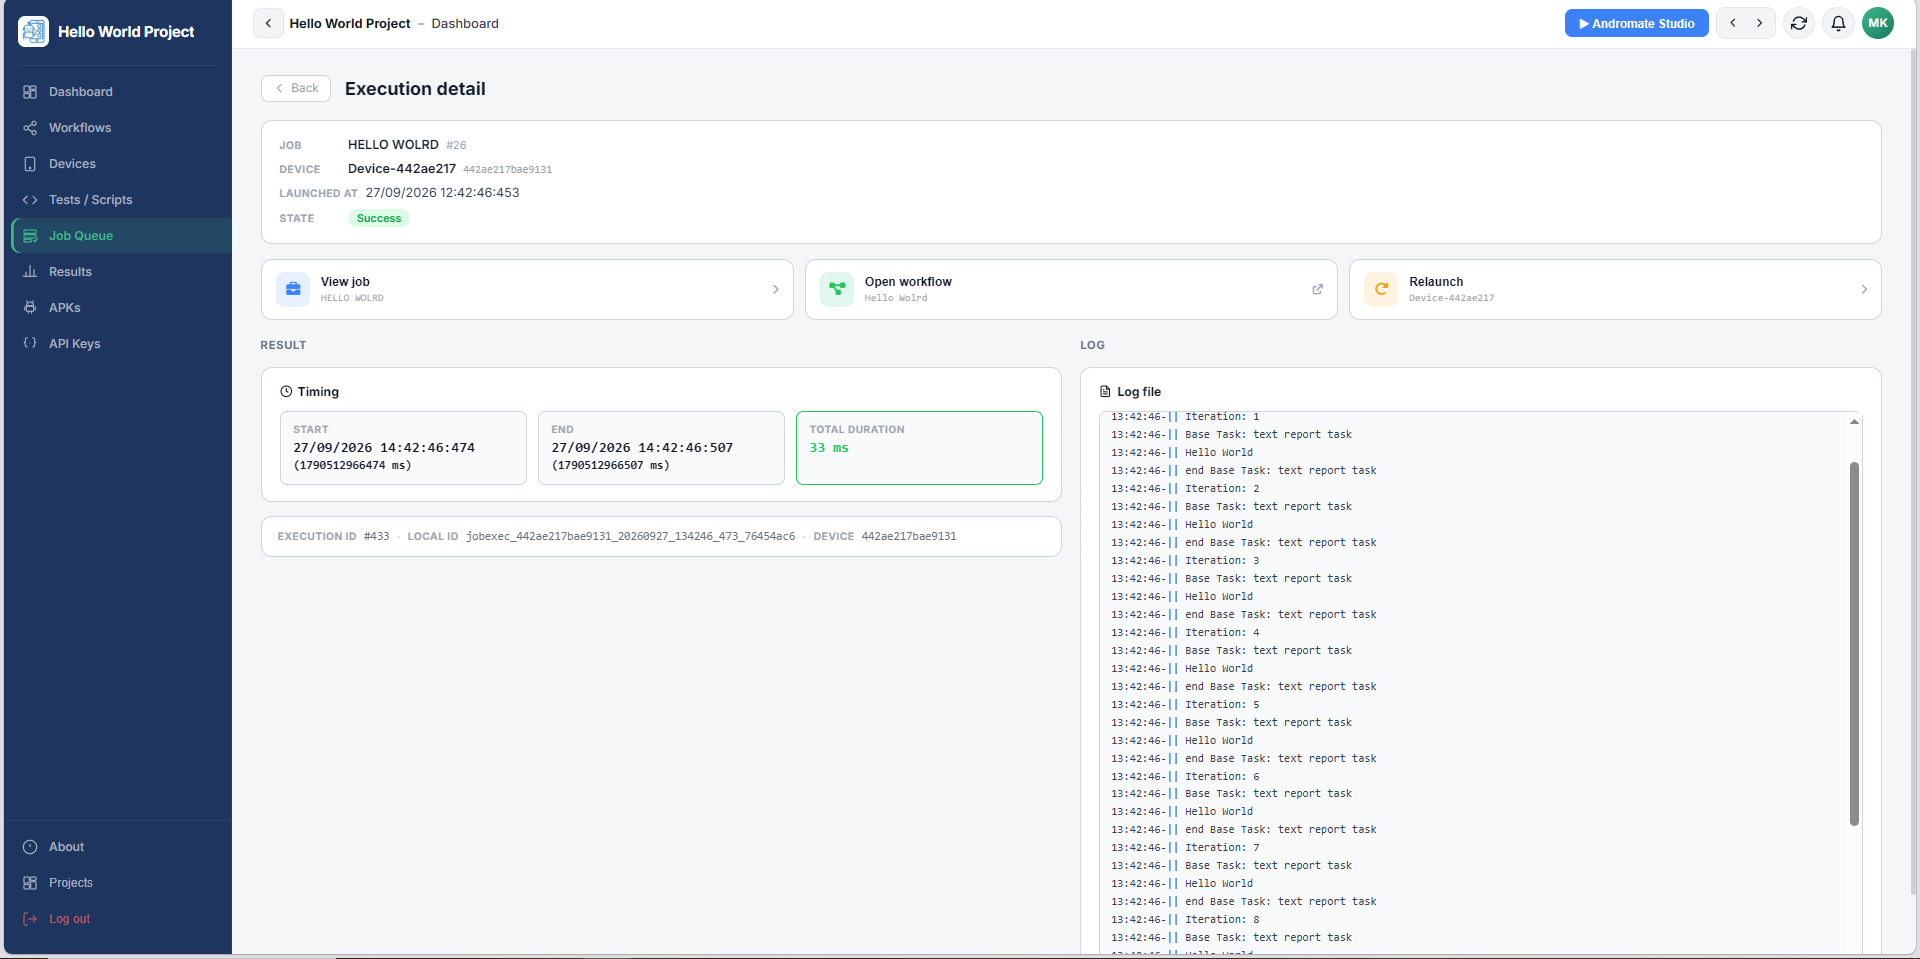
Task: Click the previous arrow in the top bar
Action: (1732, 23)
